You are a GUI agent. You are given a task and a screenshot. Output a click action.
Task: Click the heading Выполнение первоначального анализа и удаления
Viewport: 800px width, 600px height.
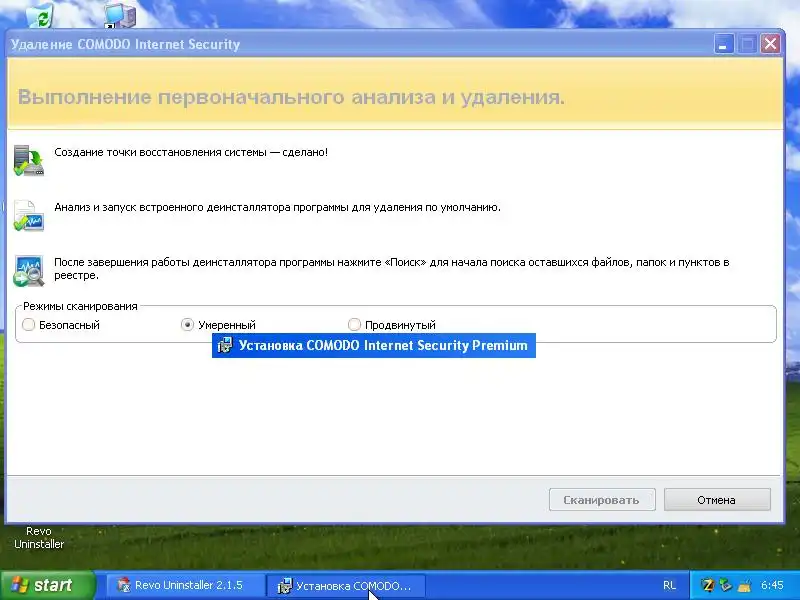(291, 97)
